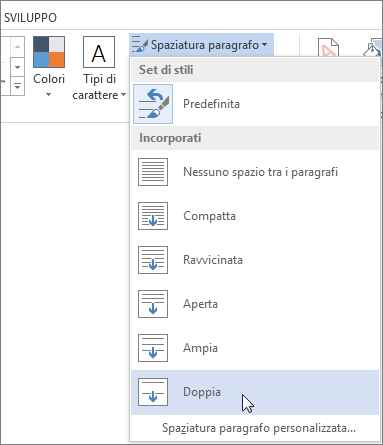The width and height of the screenshot is (383, 445).
Task: Click the gallery scroll down arrow
Action: (17, 67)
